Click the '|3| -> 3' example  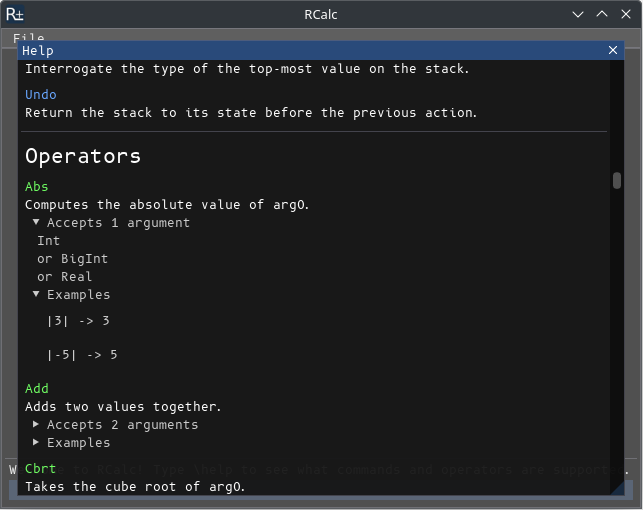tap(78, 321)
